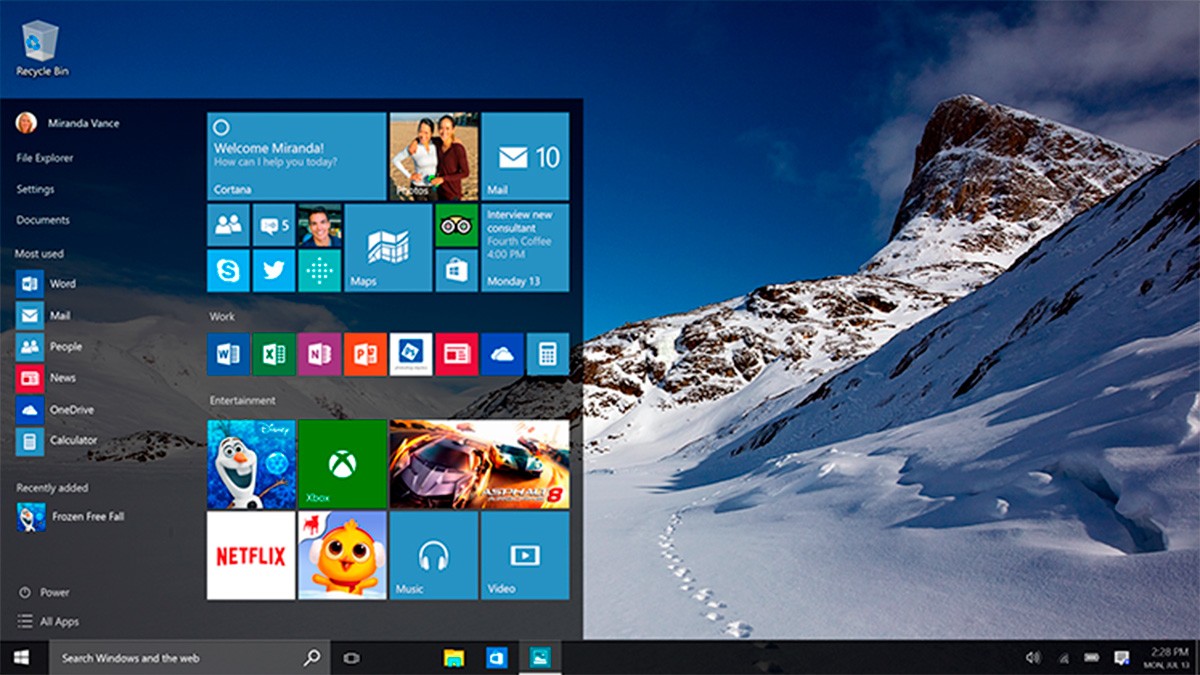This screenshot has height=675, width=1200.
Task: Open Settings from the Start menu
Action: (x=36, y=189)
